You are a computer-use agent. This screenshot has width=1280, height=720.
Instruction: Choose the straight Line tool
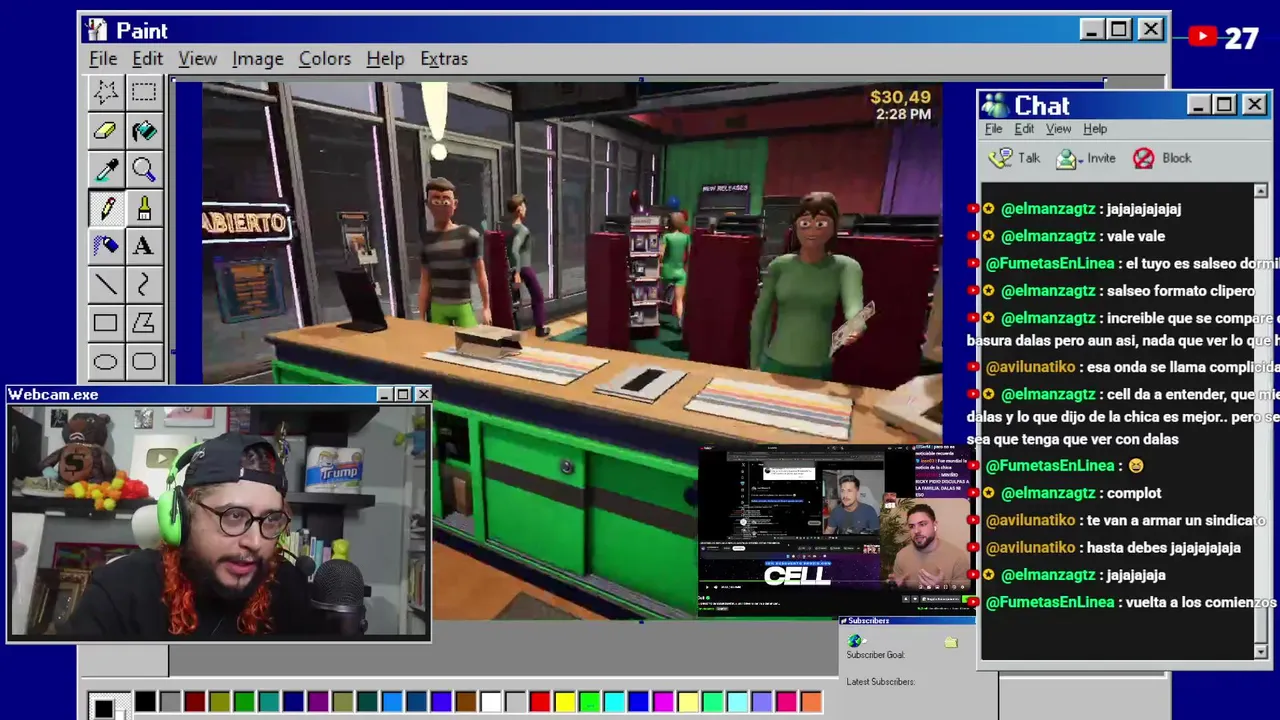pos(105,284)
